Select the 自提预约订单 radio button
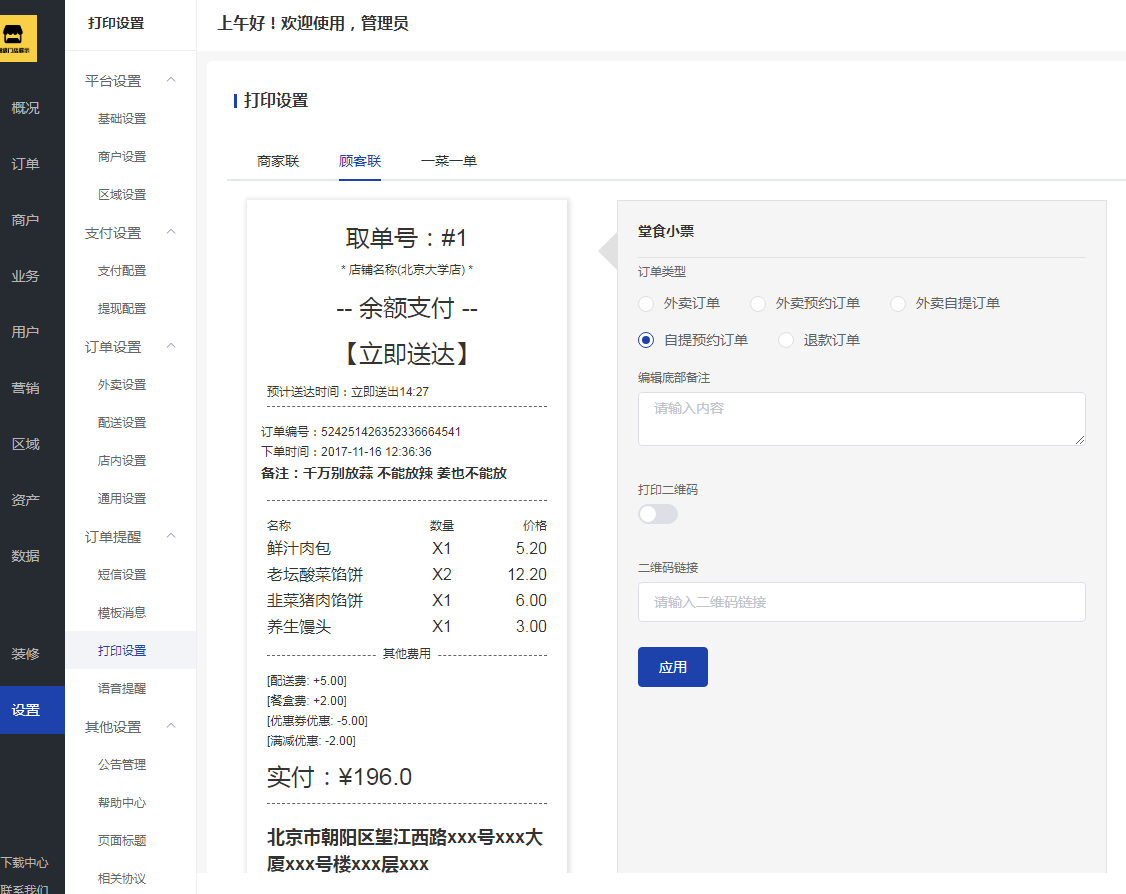Screen dimensions: 1126x894 click(646, 340)
